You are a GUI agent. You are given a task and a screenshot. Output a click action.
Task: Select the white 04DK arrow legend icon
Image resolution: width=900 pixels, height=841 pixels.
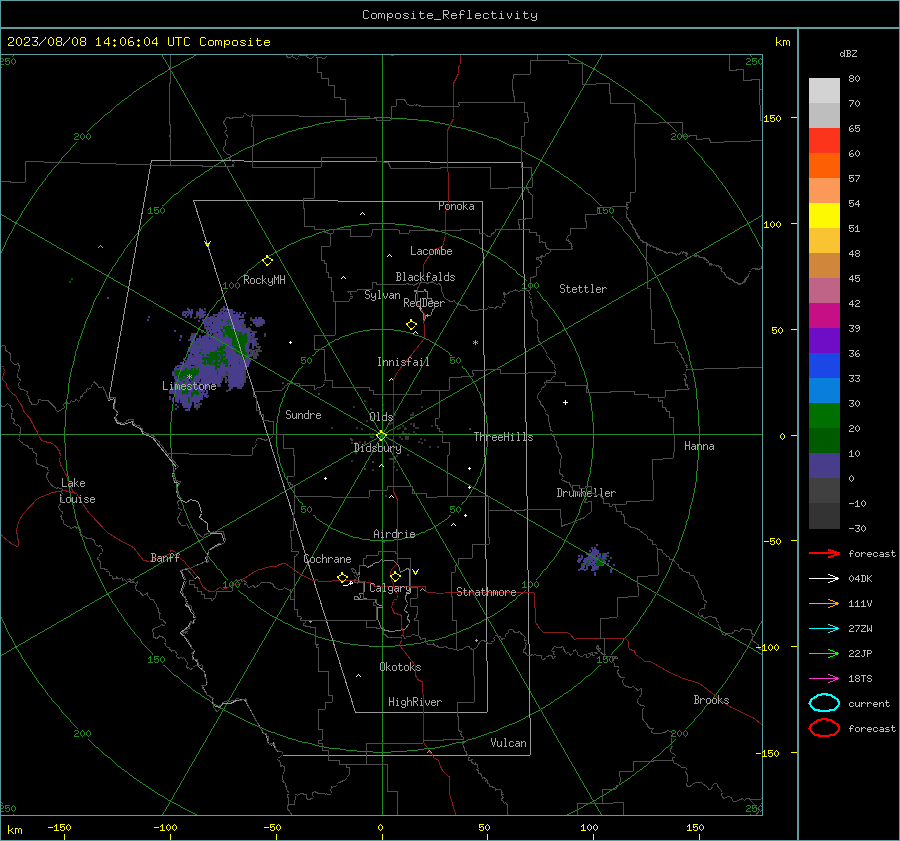[824, 578]
